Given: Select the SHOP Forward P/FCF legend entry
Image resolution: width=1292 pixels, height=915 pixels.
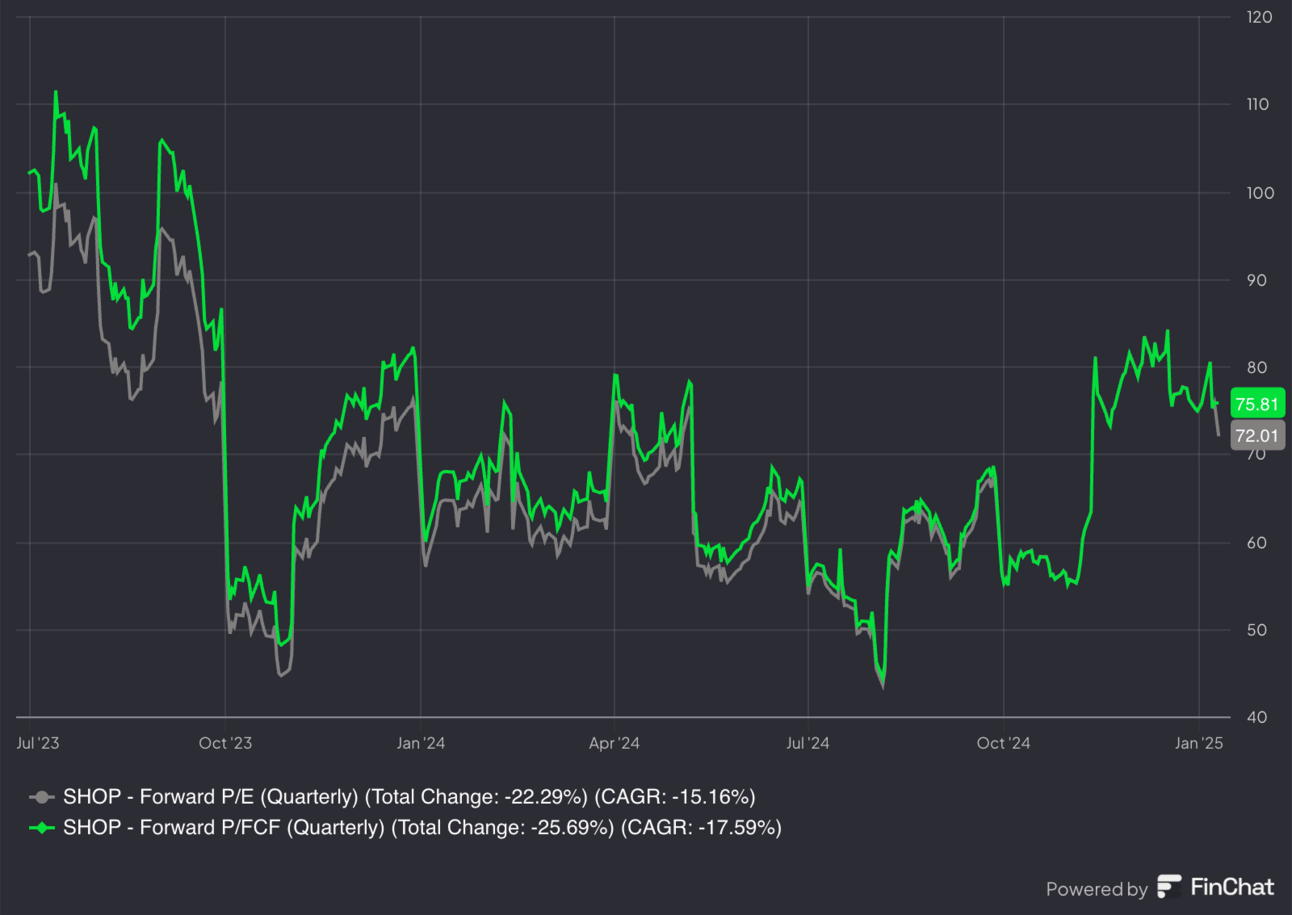Looking at the screenshot, I should coord(405,827).
